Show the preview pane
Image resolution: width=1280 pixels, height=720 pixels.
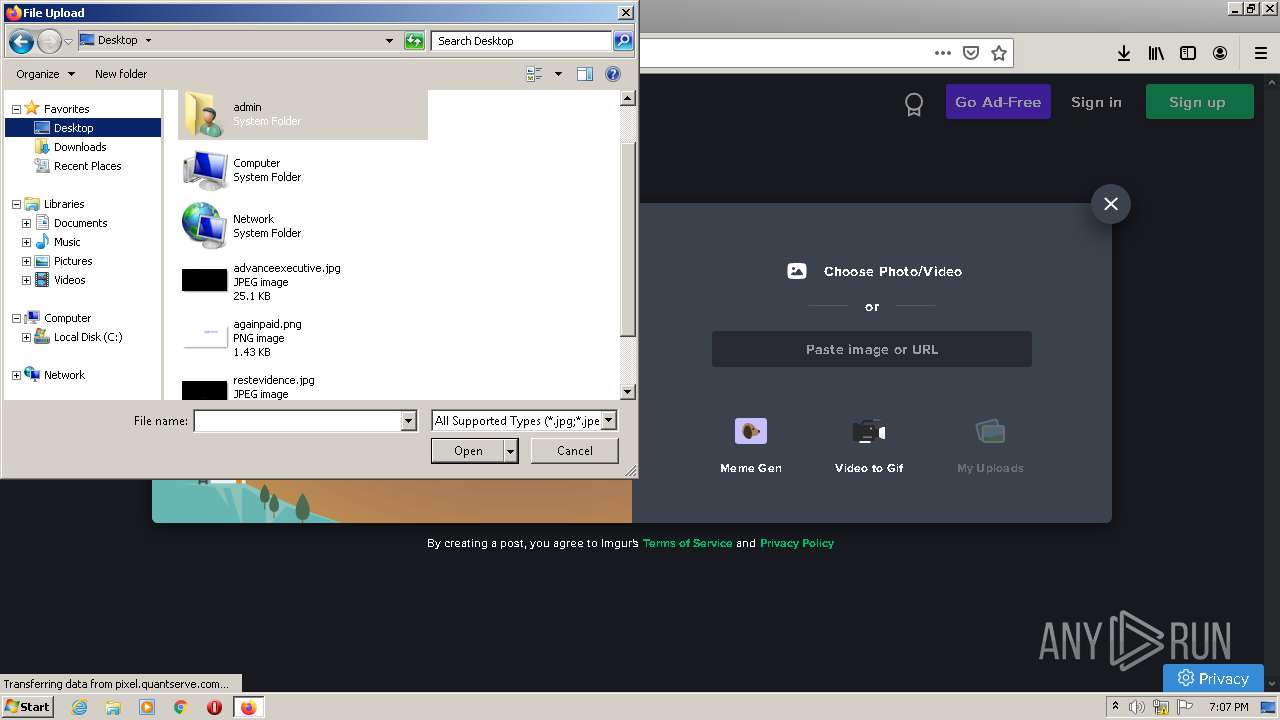click(x=585, y=74)
